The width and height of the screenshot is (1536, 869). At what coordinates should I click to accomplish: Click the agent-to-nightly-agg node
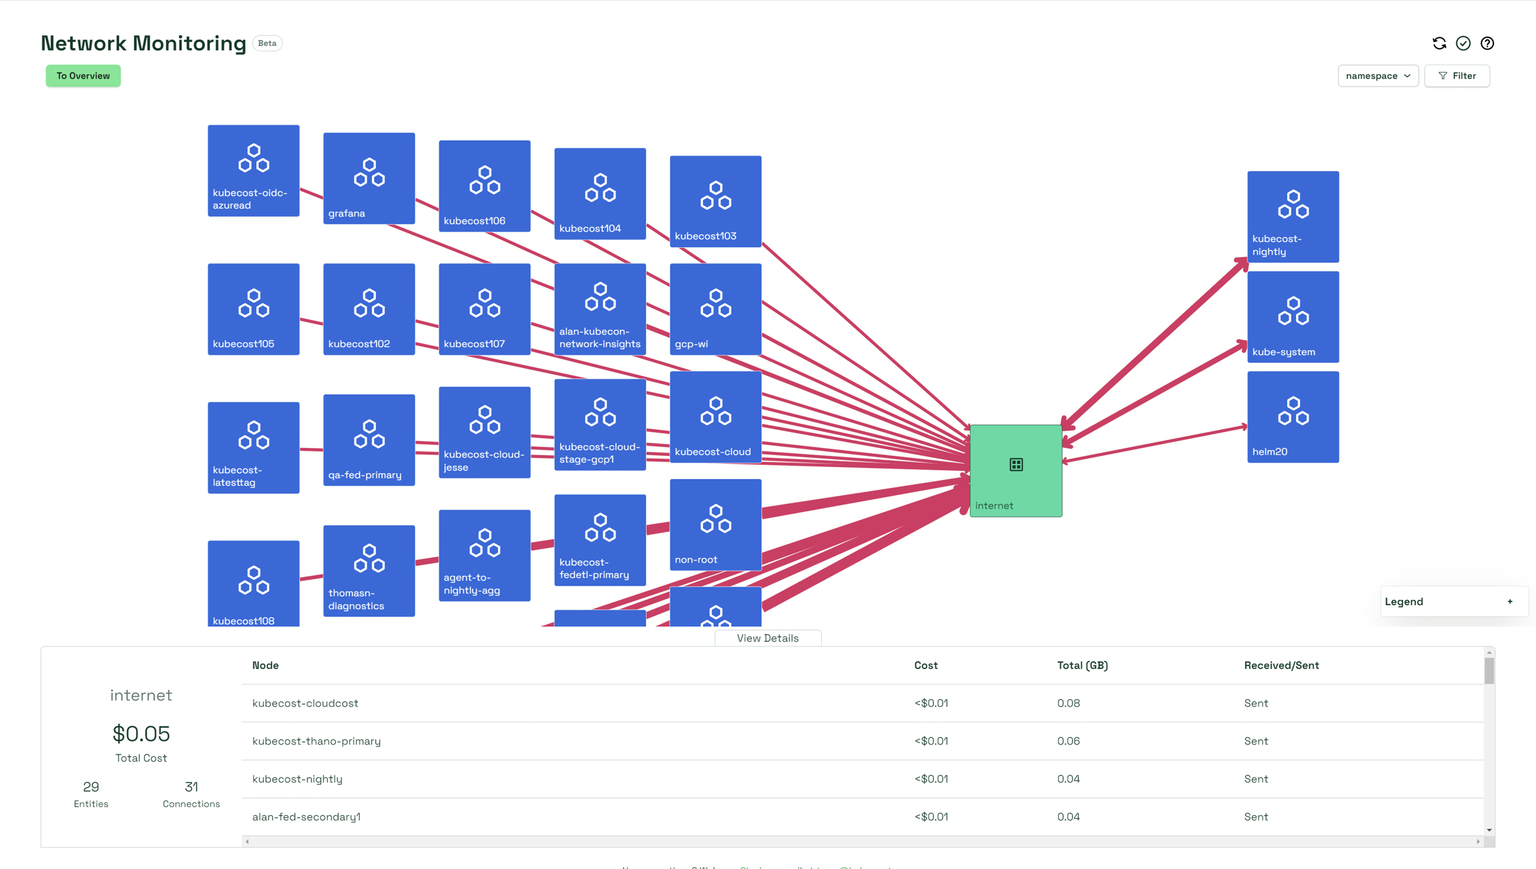click(484, 555)
